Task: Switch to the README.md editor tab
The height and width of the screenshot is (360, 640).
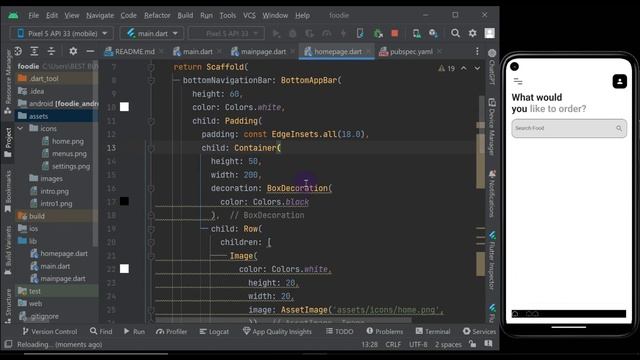Action: tap(134, 51)
